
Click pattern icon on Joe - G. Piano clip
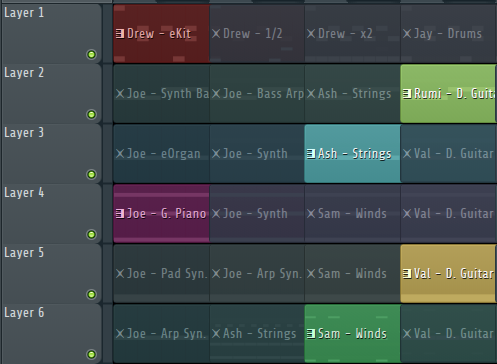click(x=120, y=214)
